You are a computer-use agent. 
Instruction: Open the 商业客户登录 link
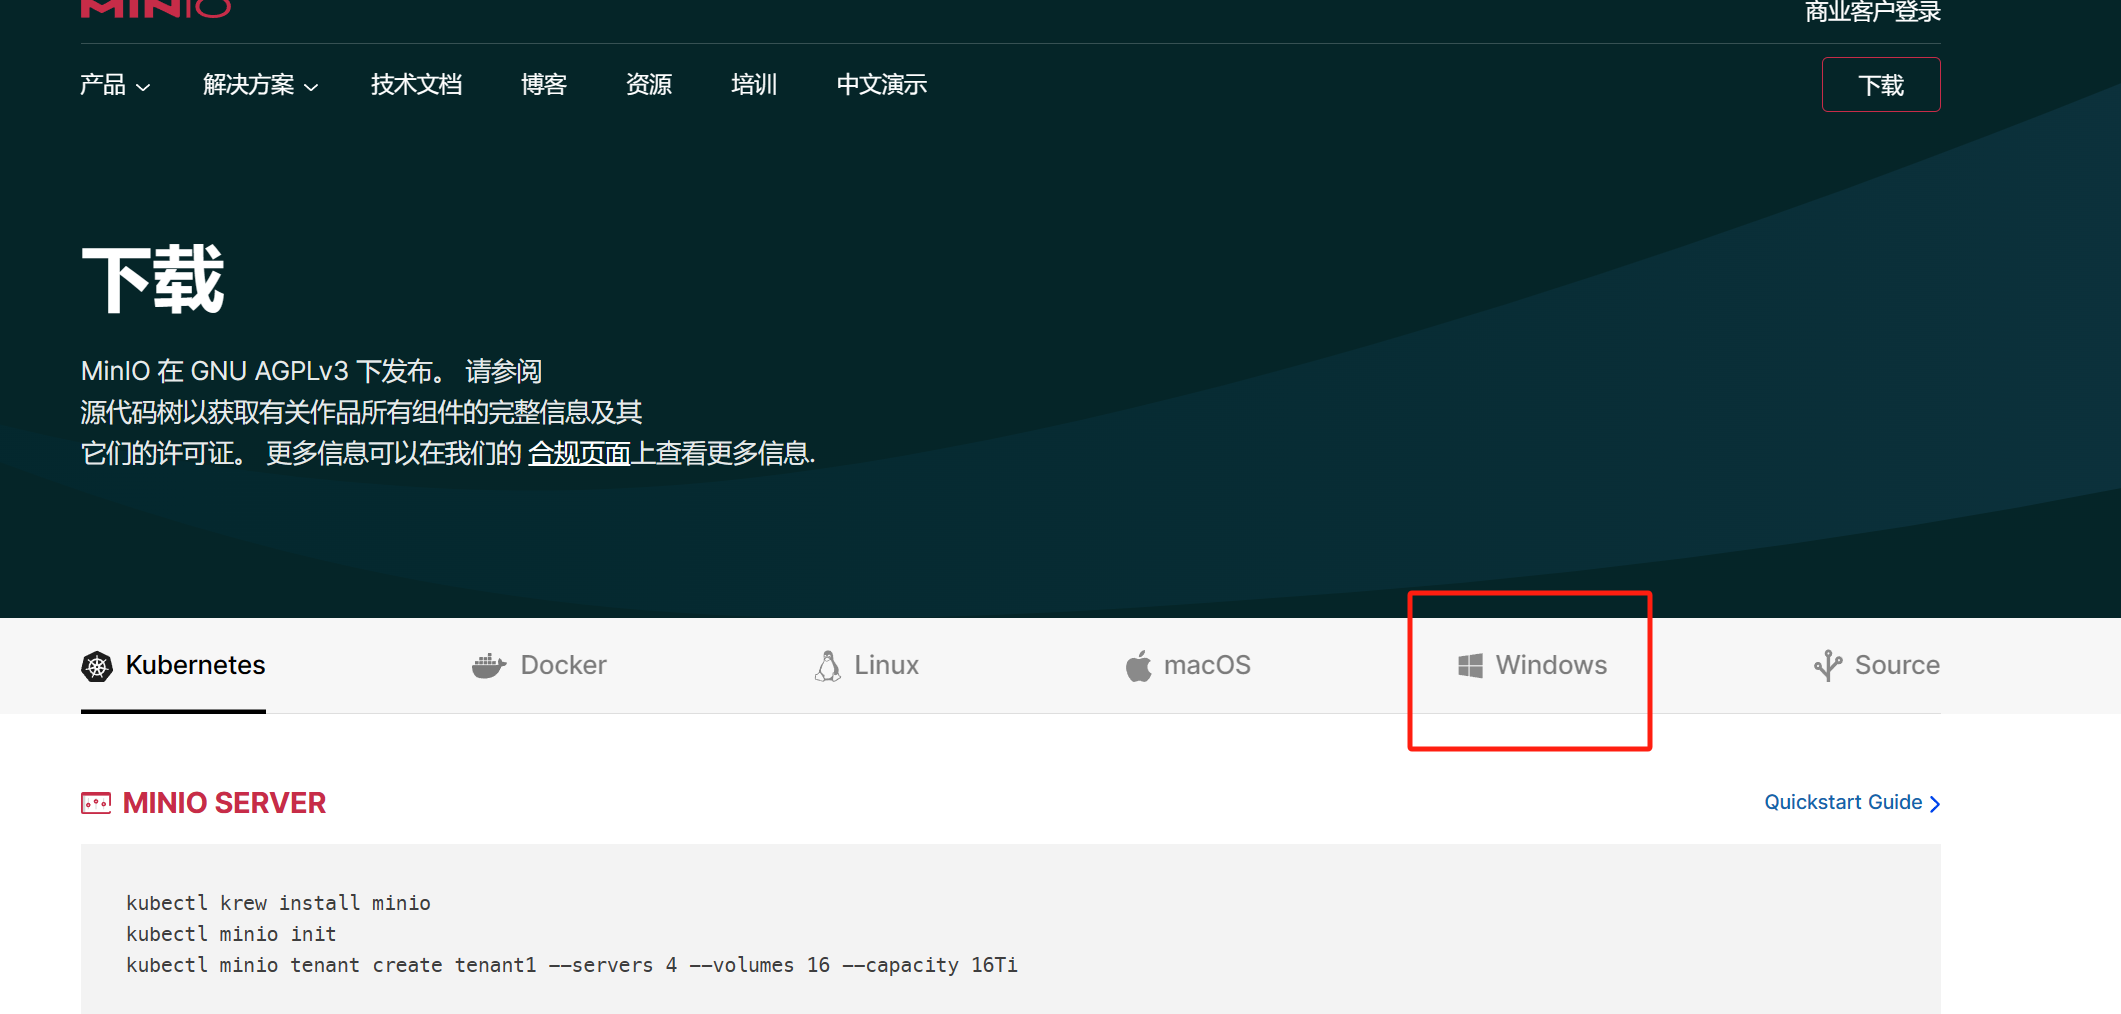coord(1872,11)
